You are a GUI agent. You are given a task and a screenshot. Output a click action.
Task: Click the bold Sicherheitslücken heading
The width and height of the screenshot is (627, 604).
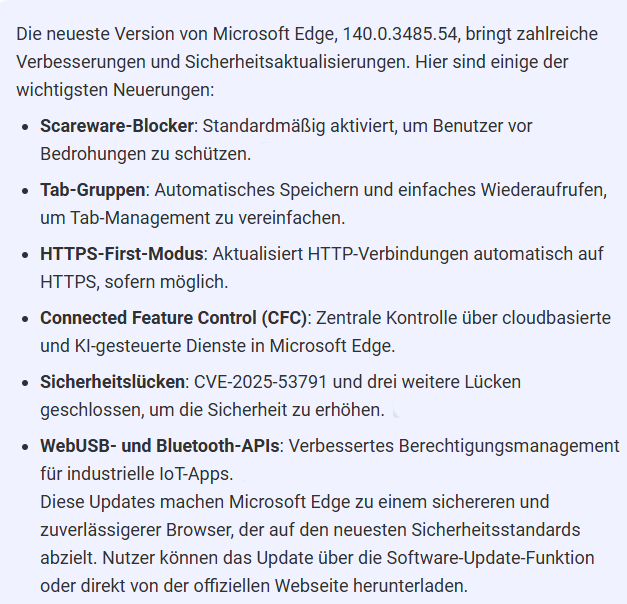coord(113,381)
